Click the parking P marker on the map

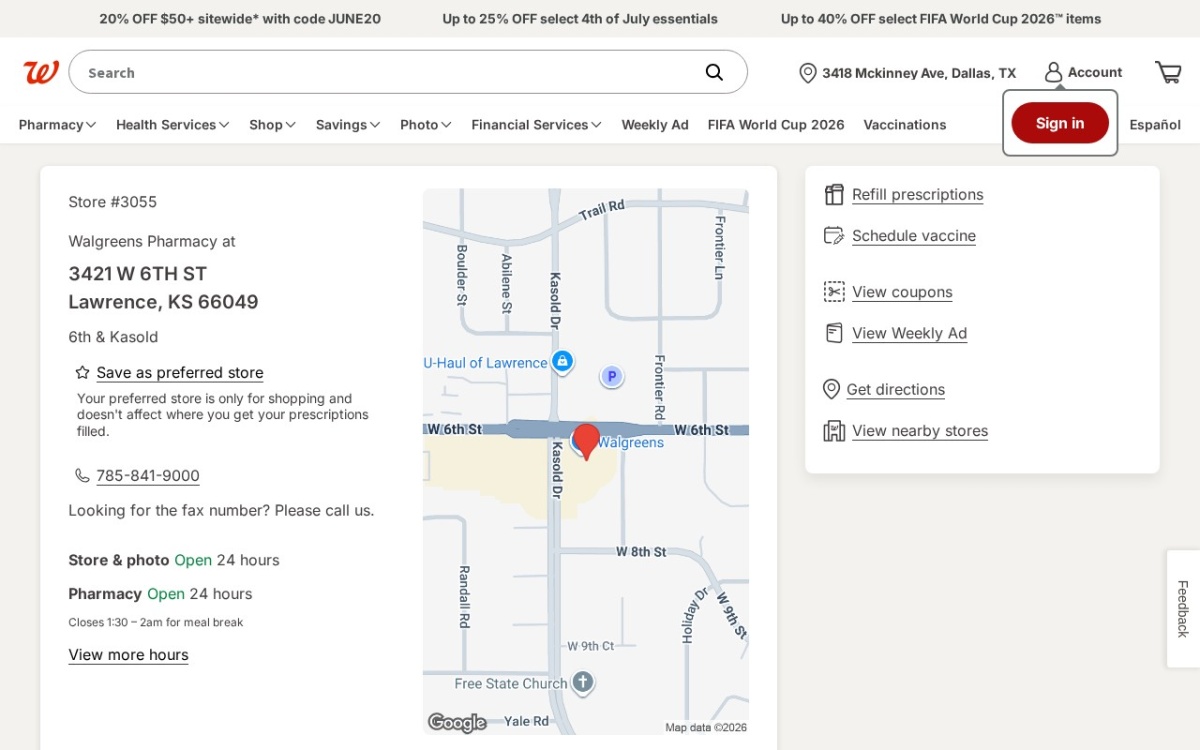click(611, 376)
